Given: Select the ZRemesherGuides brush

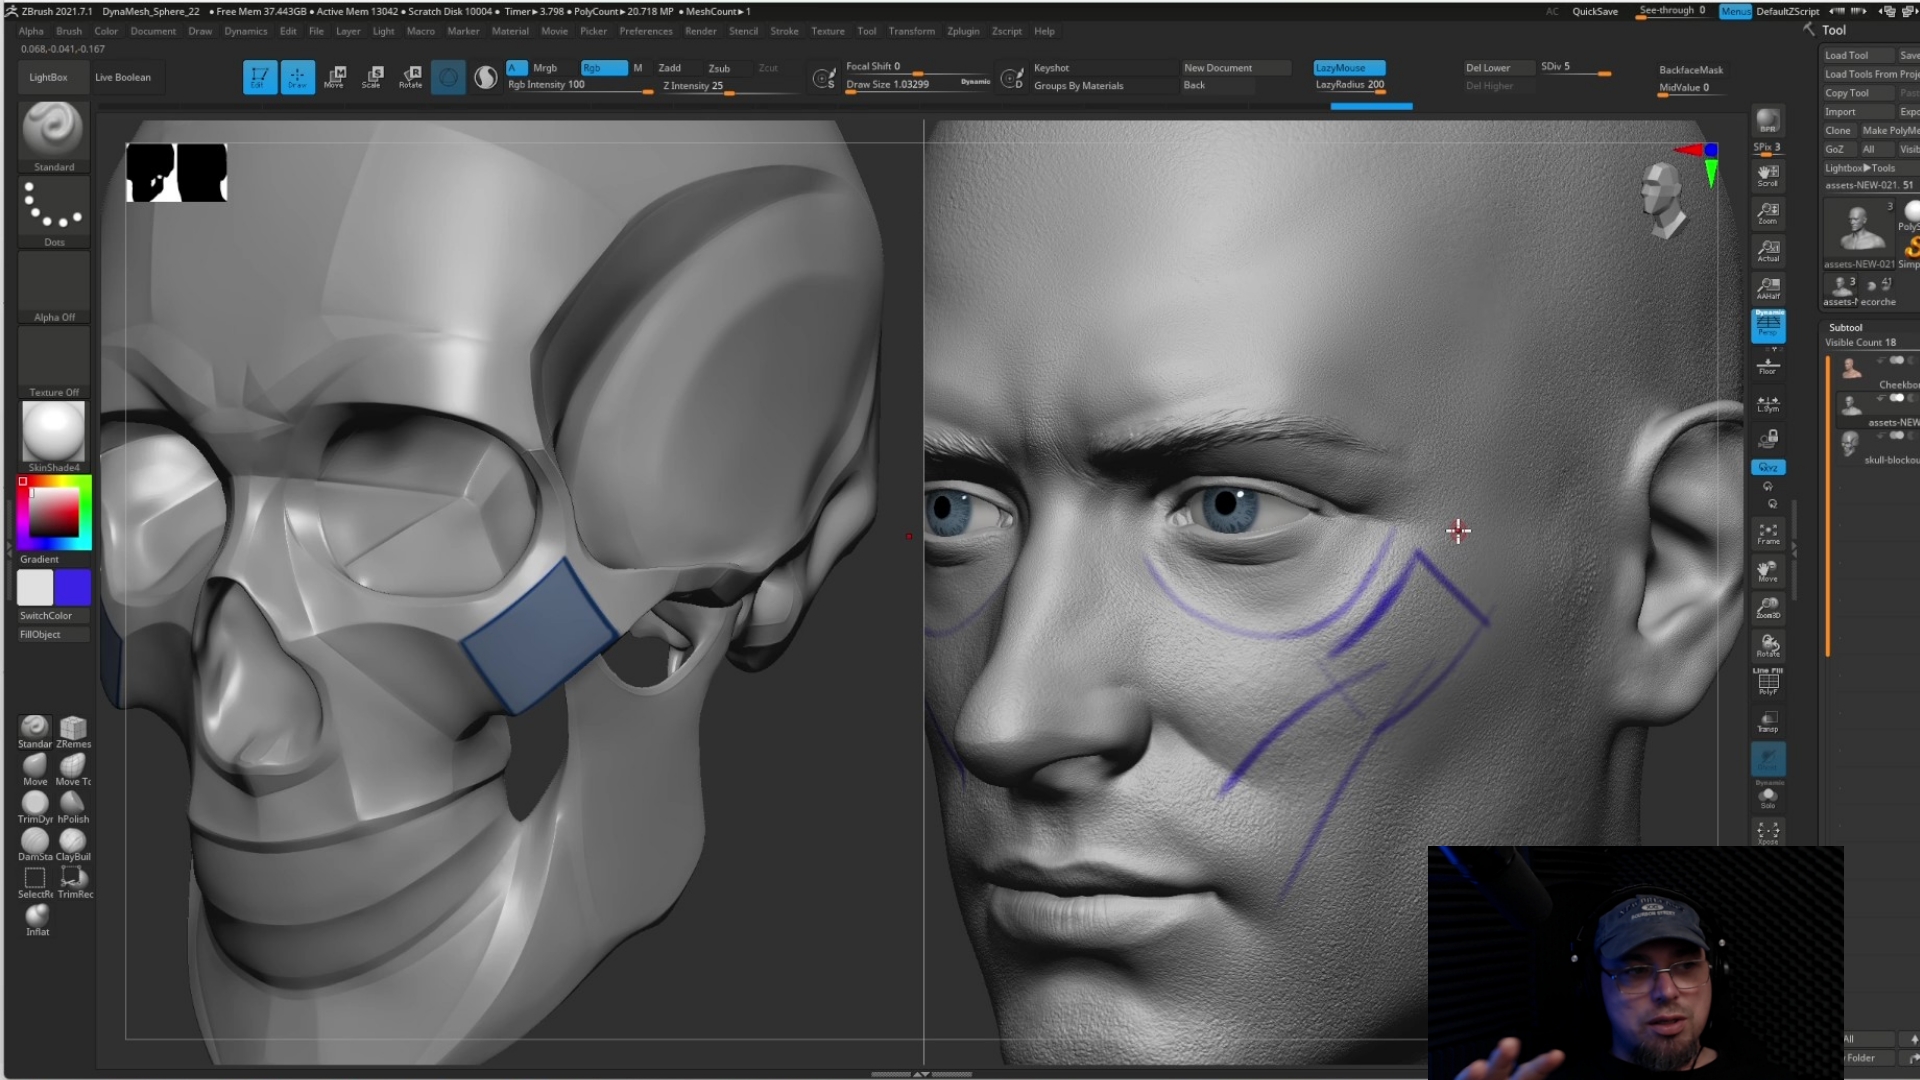Looking at the screenshot, I should point(73,732).
